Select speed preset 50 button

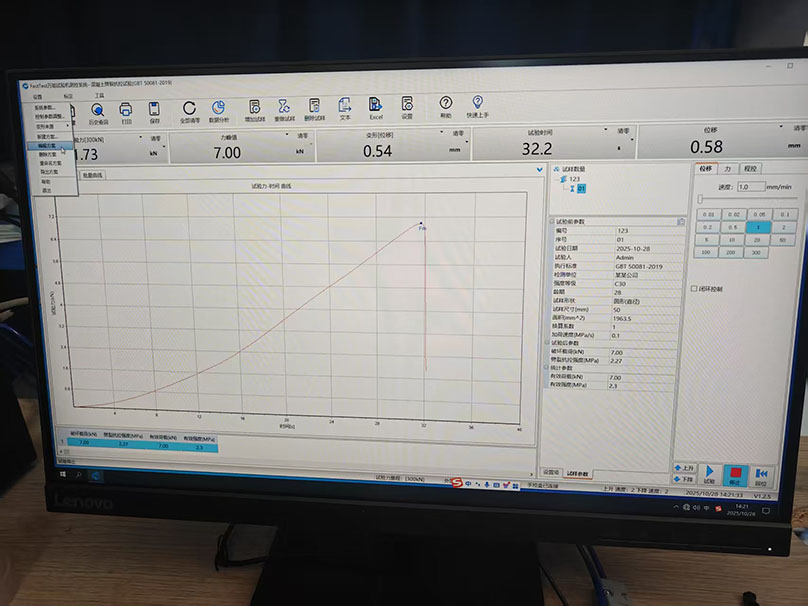(783, 240)
